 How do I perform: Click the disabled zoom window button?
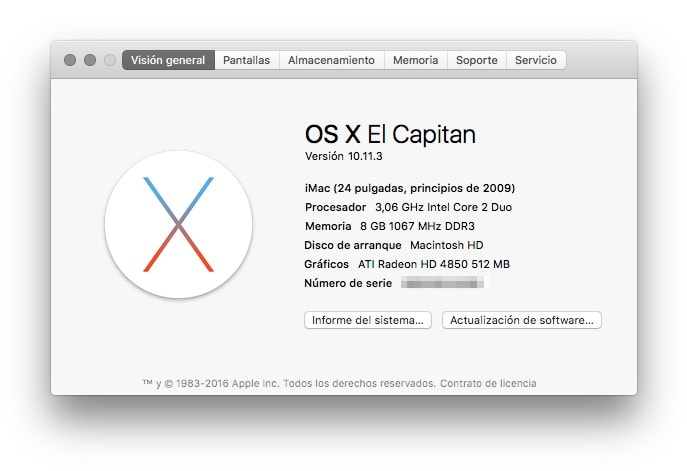[x=110, y=60]
